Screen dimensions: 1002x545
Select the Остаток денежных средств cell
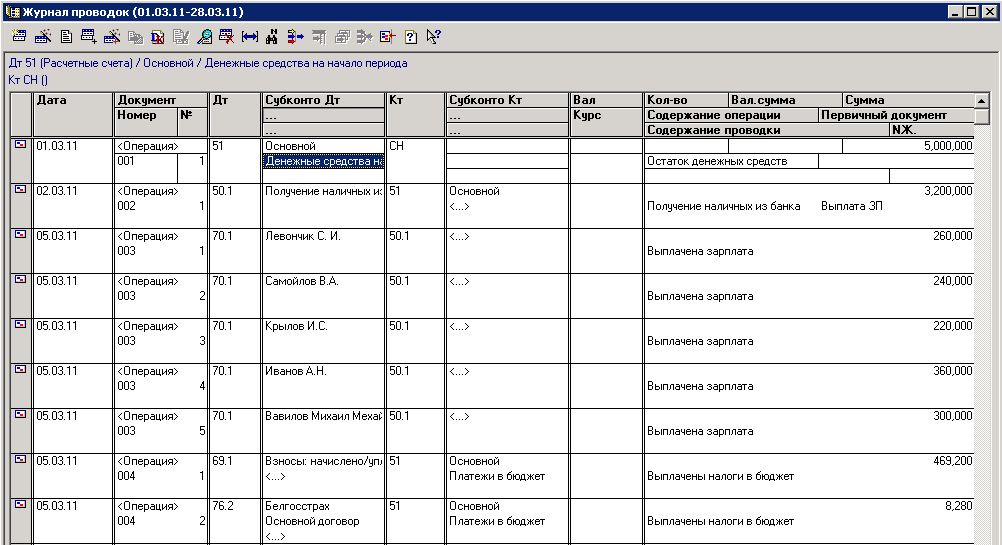click(731, 161)
